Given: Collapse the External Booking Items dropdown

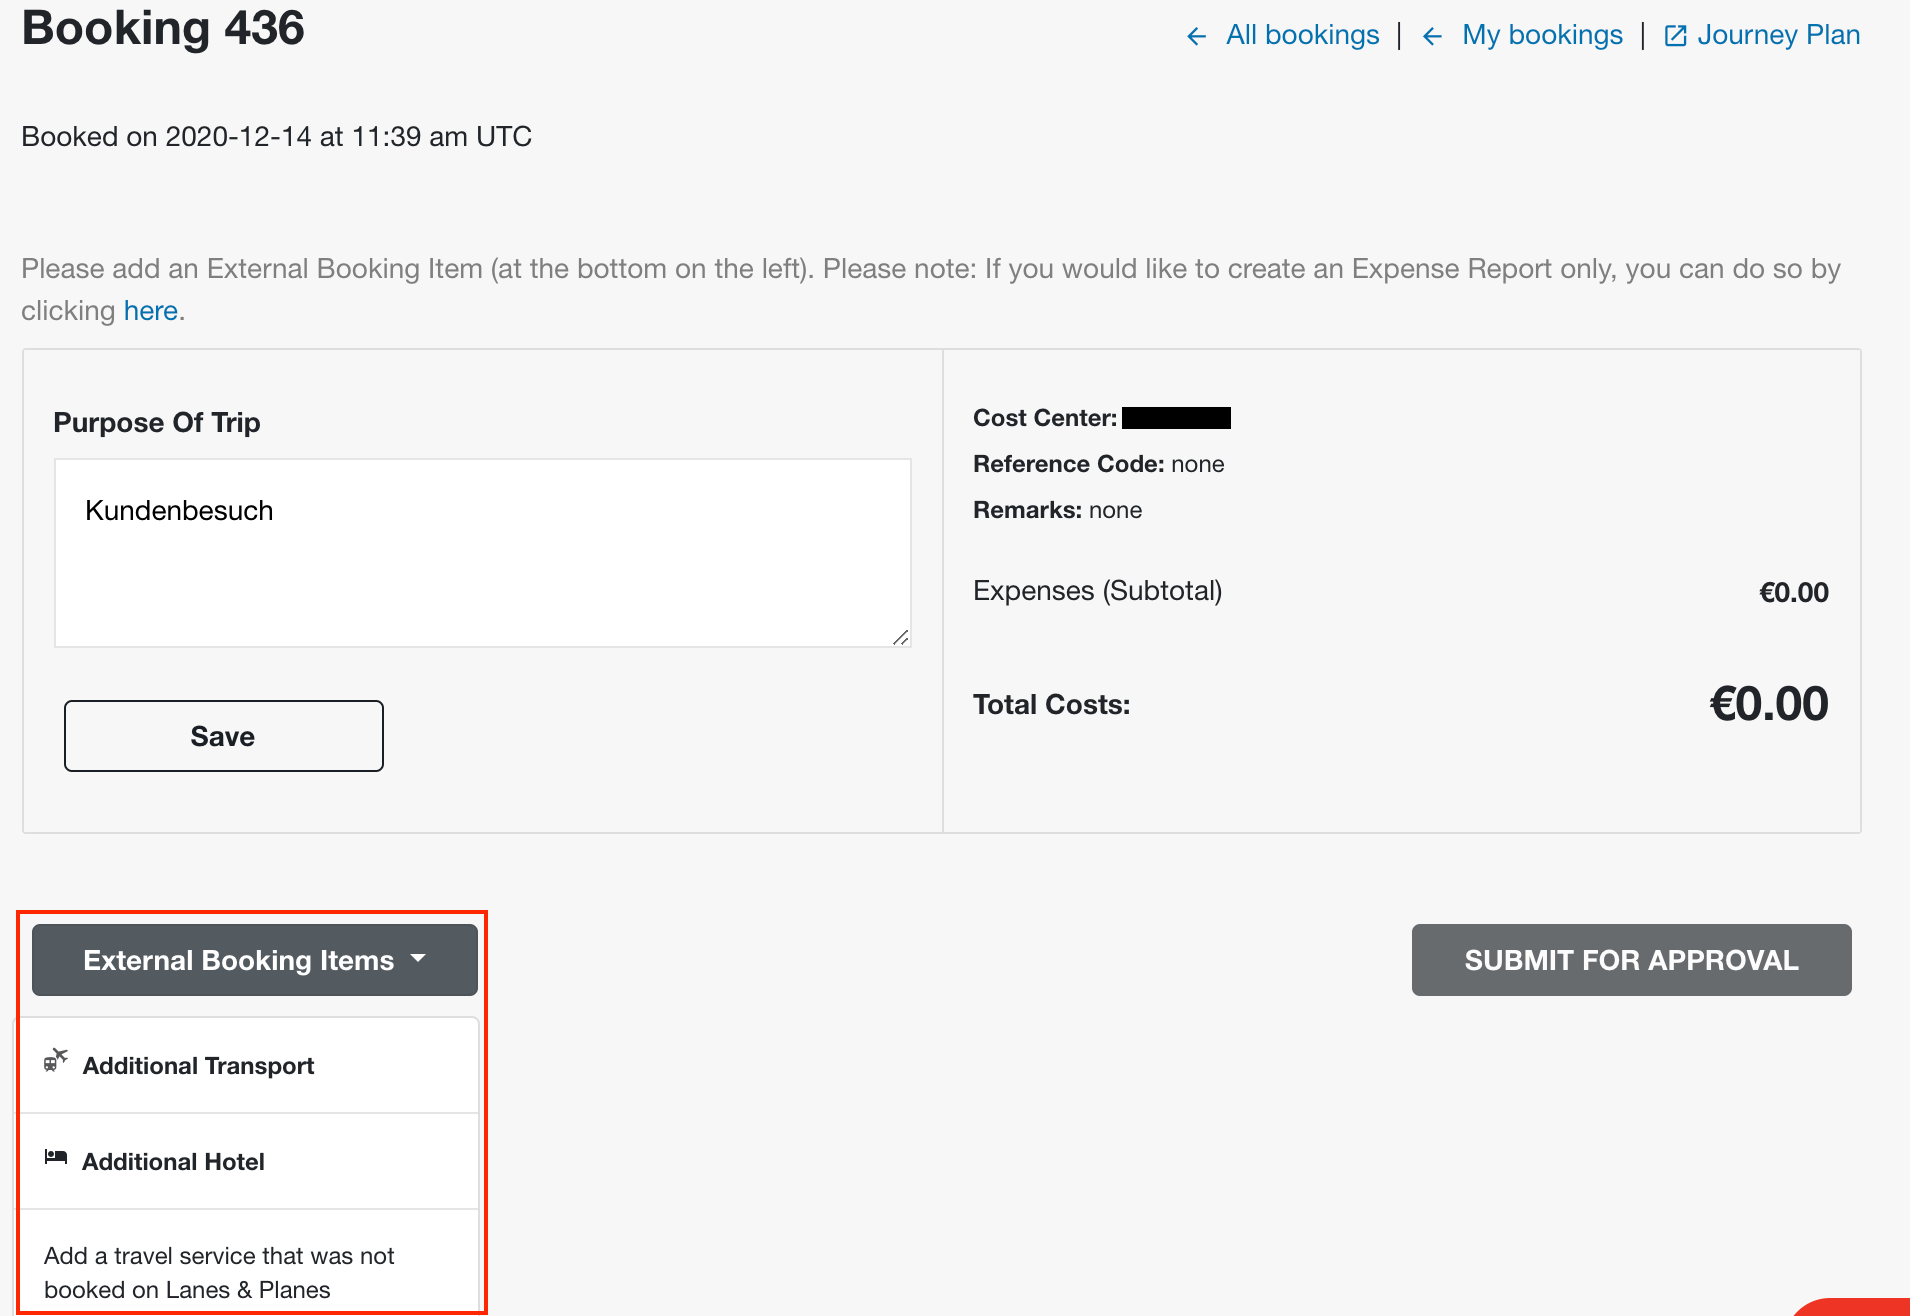Looking at the screenshot, I should 254,960.
